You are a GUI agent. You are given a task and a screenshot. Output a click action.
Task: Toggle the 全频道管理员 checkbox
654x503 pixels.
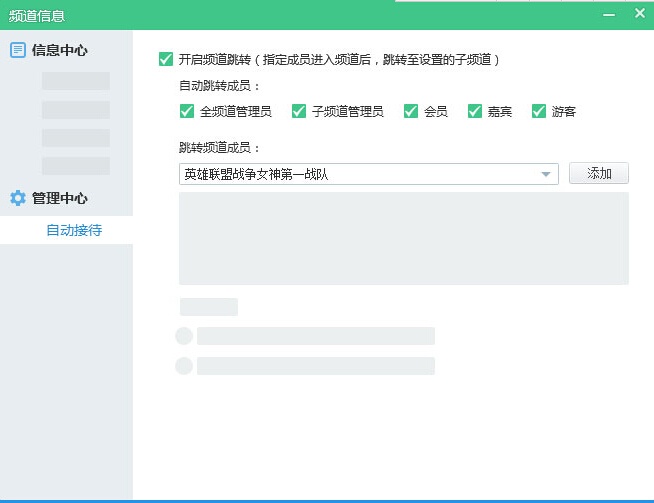coord(186,111)
